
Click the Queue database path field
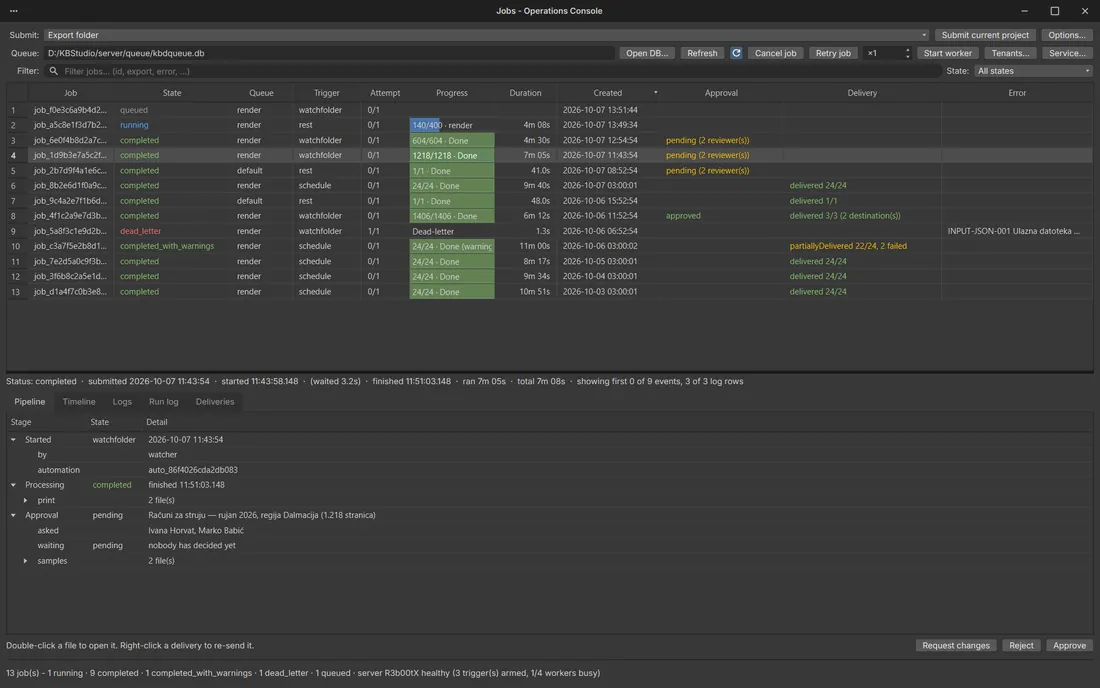[x=329, y=53]
